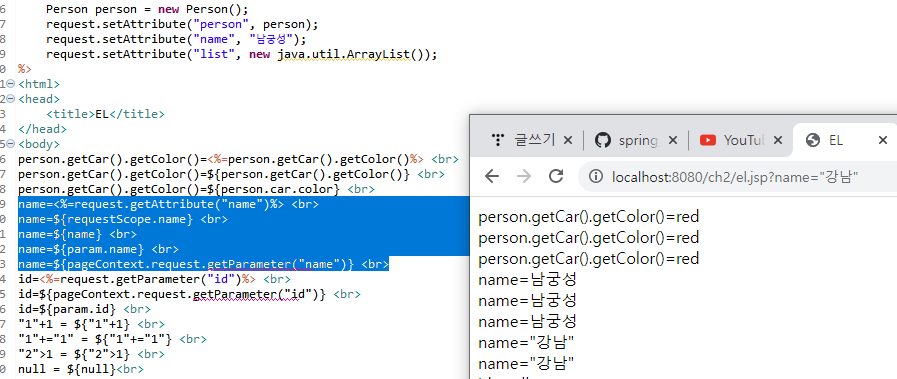The height and width of the screenshot is (379, 897).
Task: Click the setAttribute("person", person) code line
Action: click(x=182, y=25)
